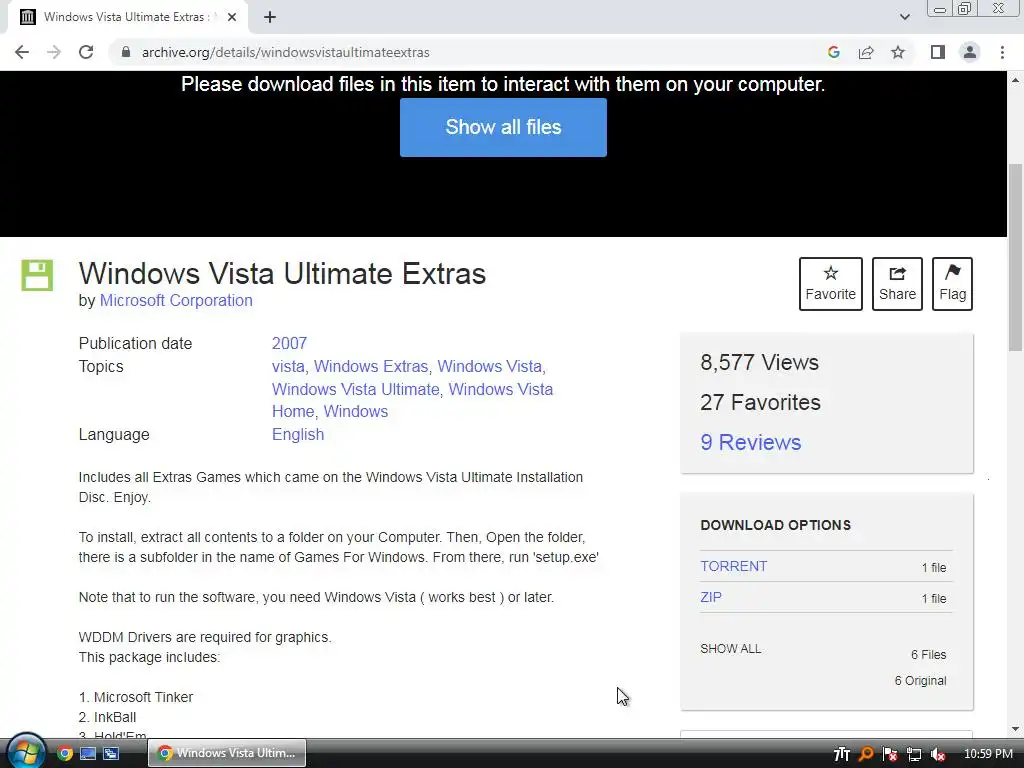1024x768 pixels.
Task: Open the Windows Vista Ultimate topic link
Action: [x=355, y=389]
